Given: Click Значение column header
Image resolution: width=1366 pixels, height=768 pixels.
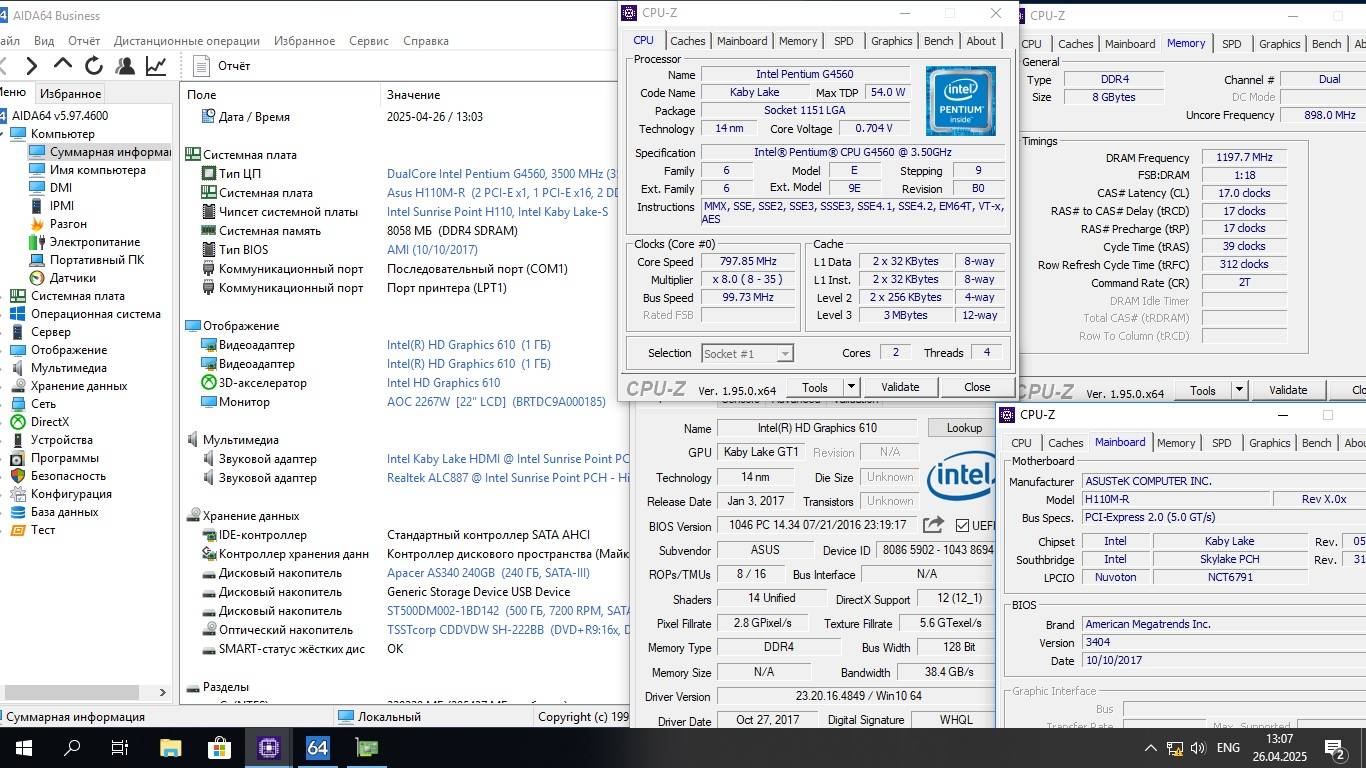Looking at the screenshot, I should 413,95.
